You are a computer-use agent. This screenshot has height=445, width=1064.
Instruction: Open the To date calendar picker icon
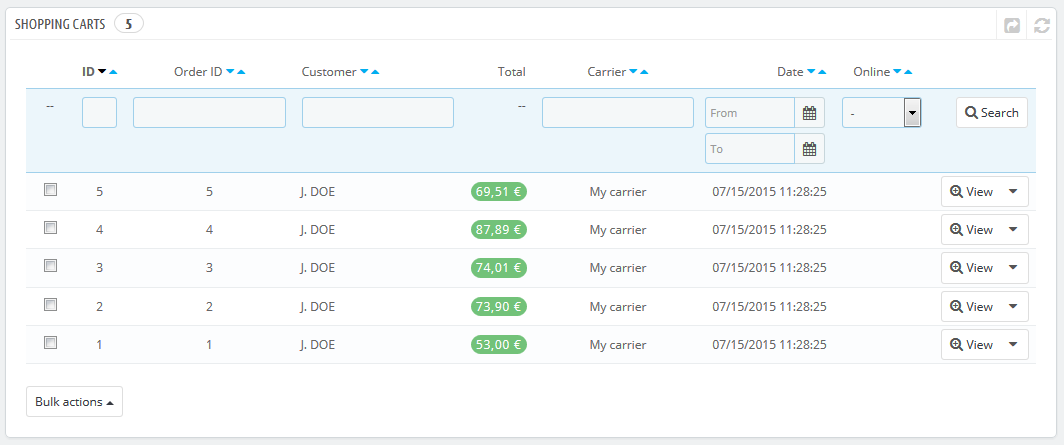click(x=810, y=149)
